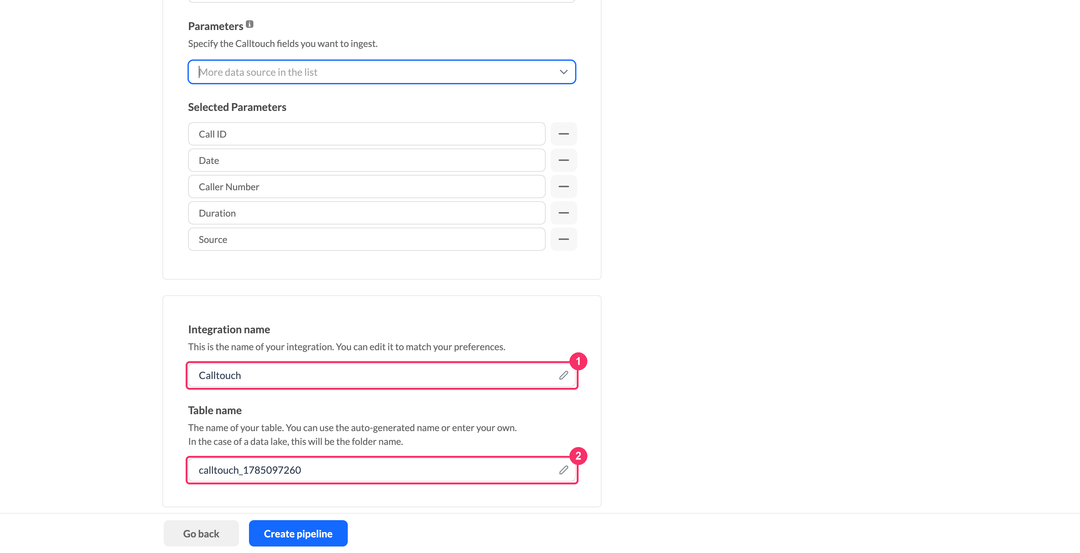Create the pipeline

coord(298,534)
